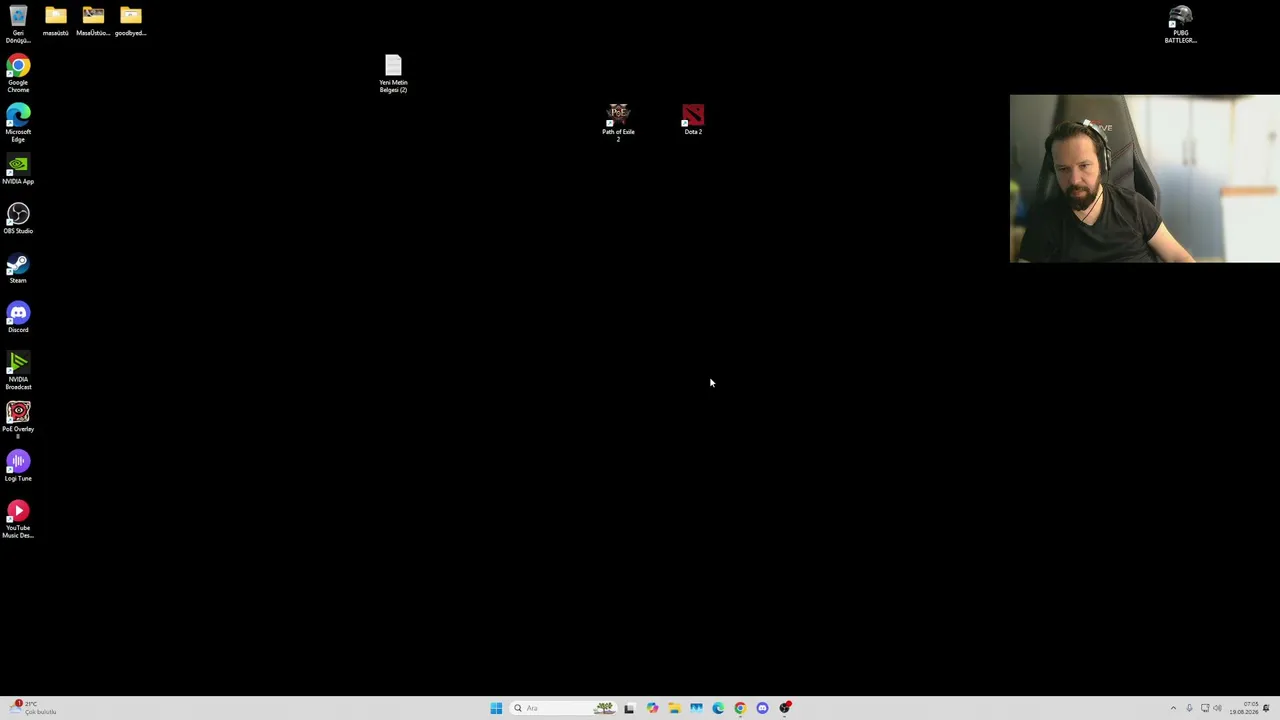Screen dimensions: 1280x720
Task: Open the Windows Start menu
Action: click(496, 708)
